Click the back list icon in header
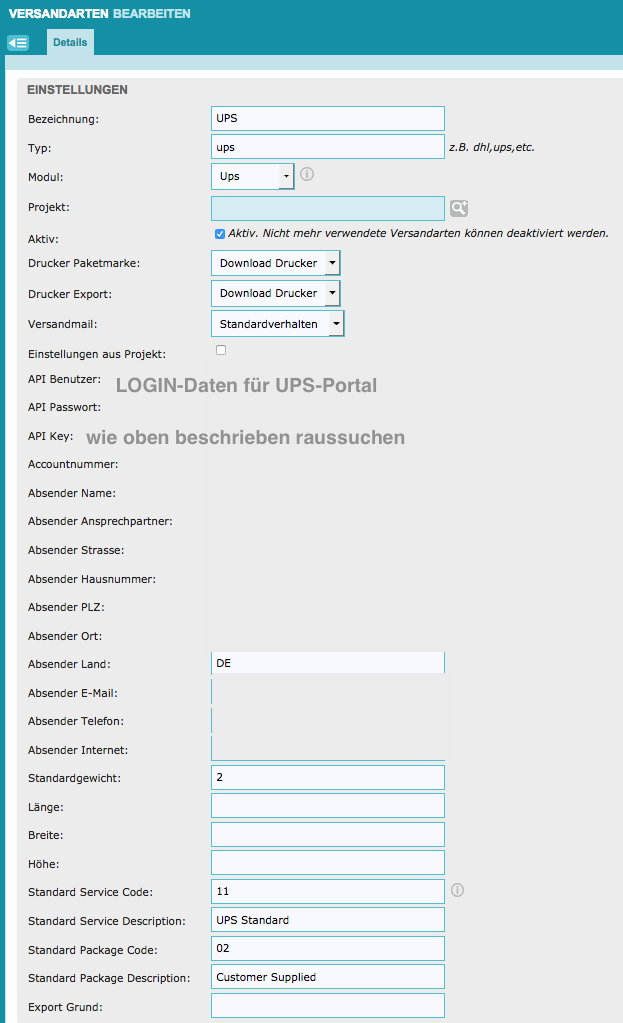Screen dimensions: 623x1023 pyautogui.click(x=17, y=43)
